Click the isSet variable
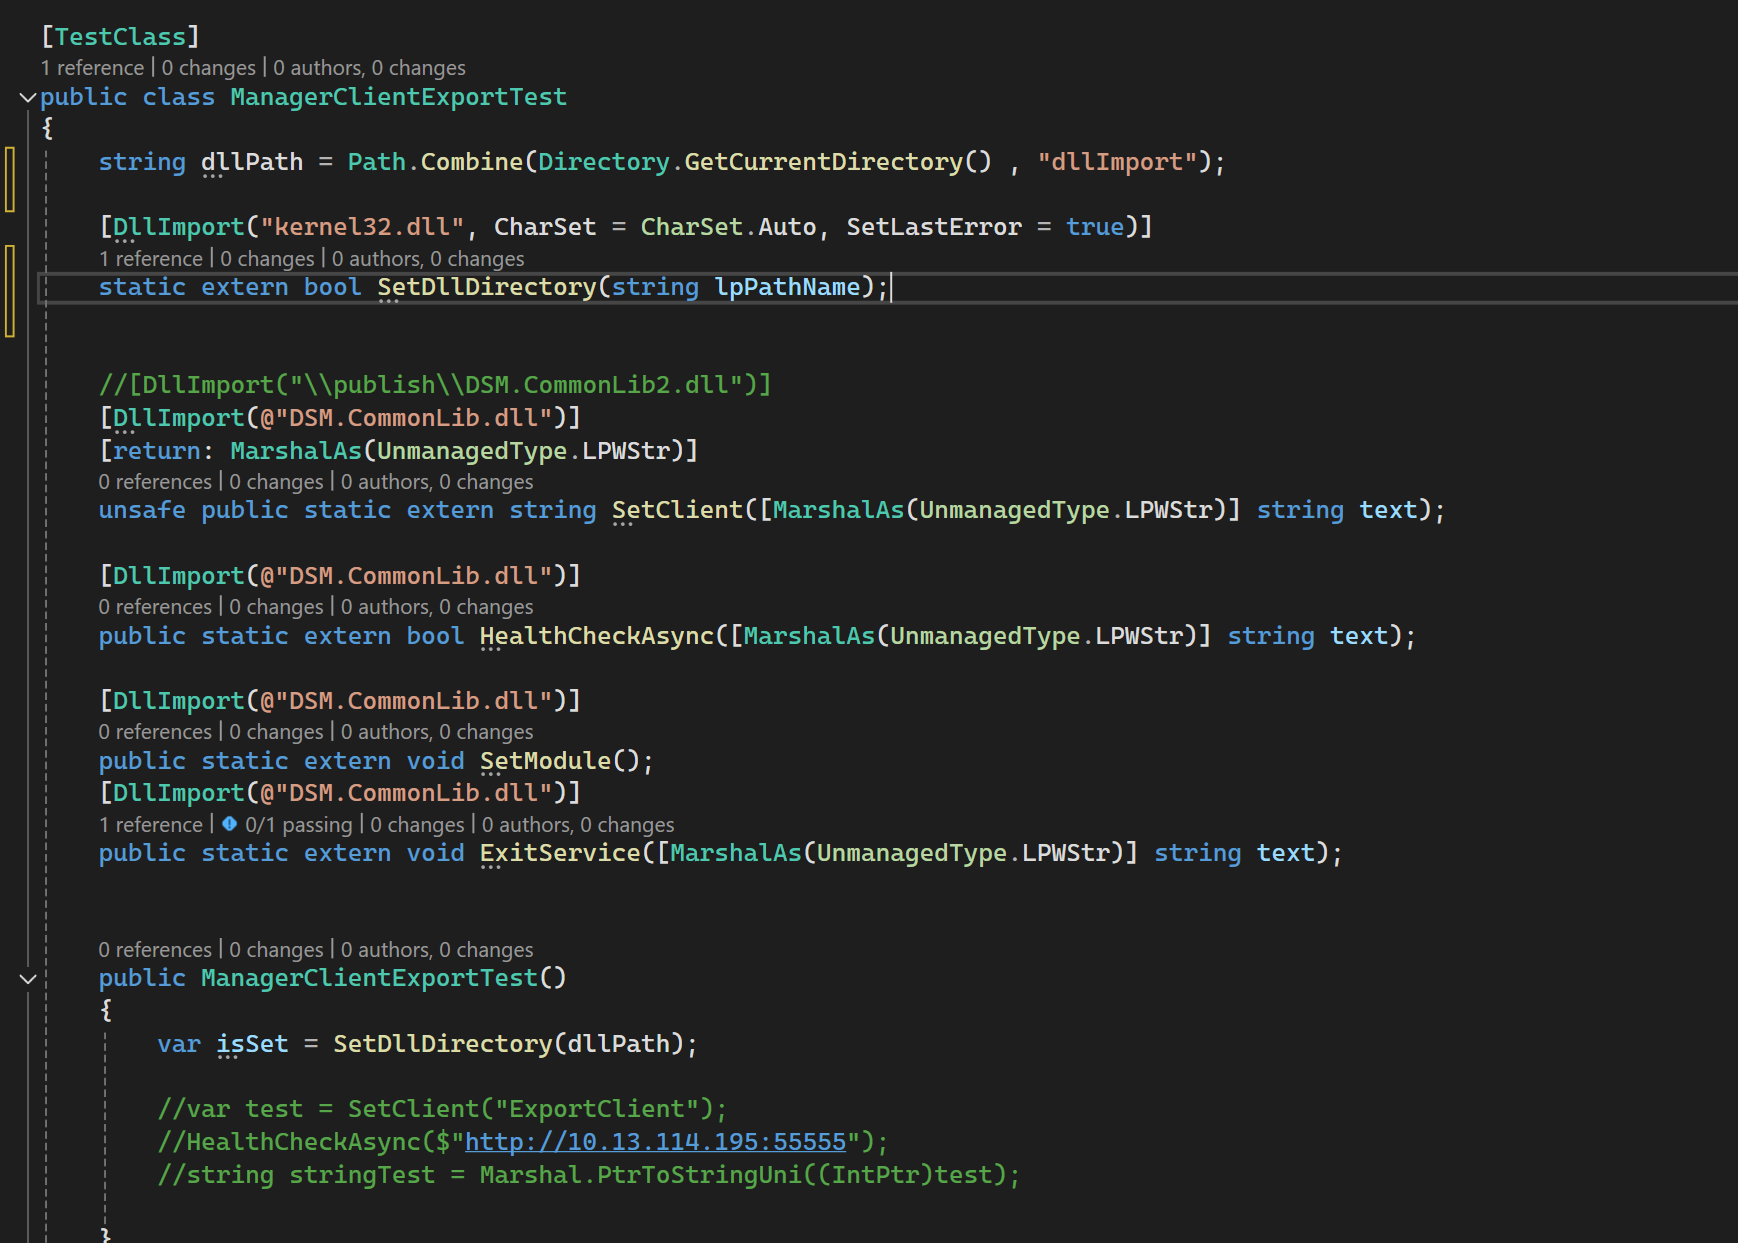Image resolution: width=1738 pixels, height=1243 pixels. point(252,1044)
